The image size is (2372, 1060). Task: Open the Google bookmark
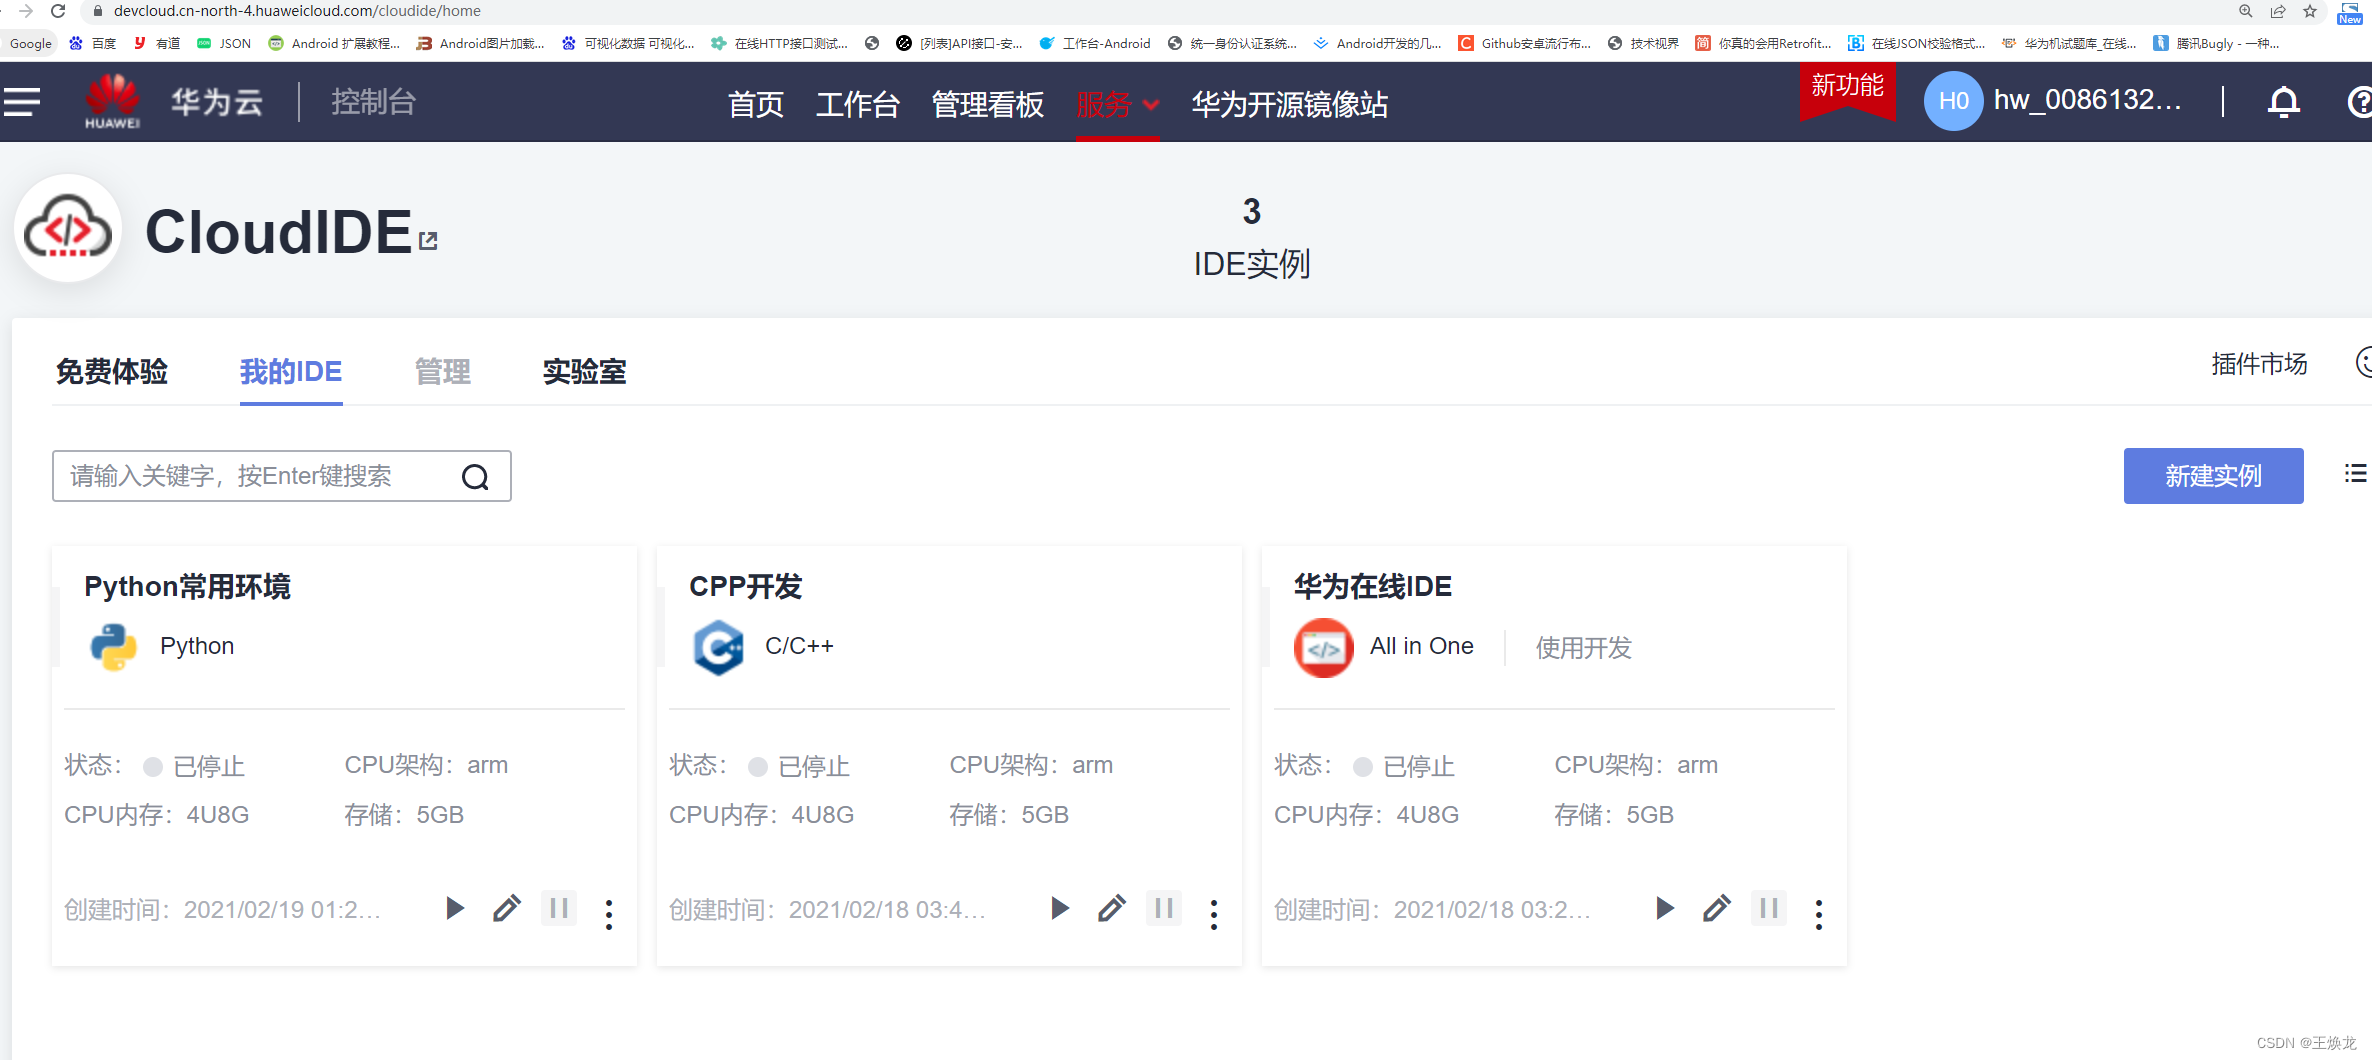click(31, 43)
